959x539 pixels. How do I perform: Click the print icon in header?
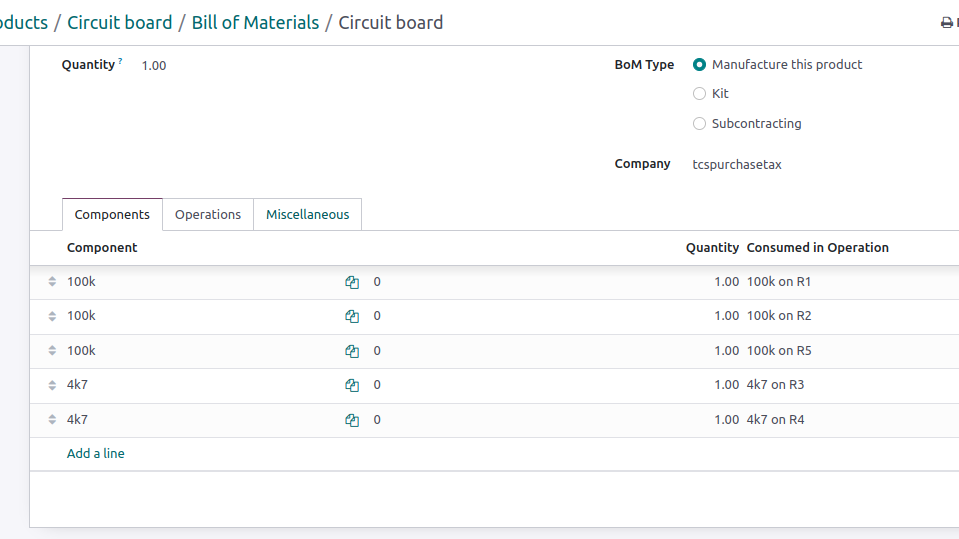pos(946,23)
